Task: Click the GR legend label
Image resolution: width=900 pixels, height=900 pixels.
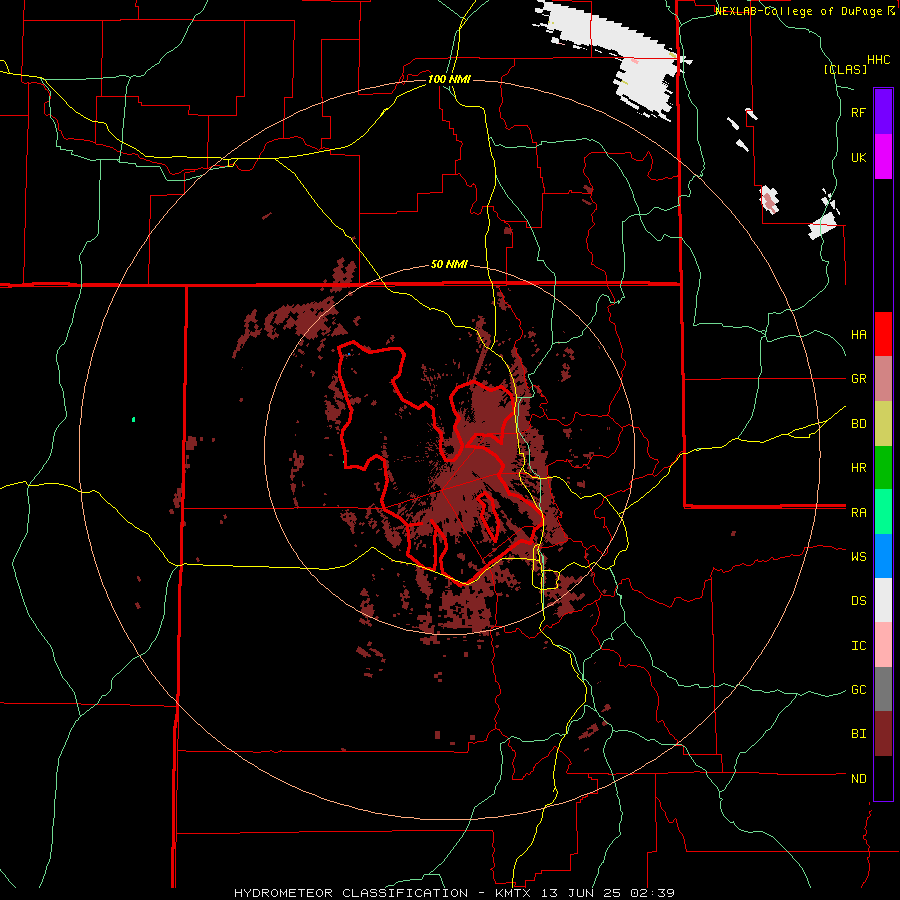Action: pos(859,379)
